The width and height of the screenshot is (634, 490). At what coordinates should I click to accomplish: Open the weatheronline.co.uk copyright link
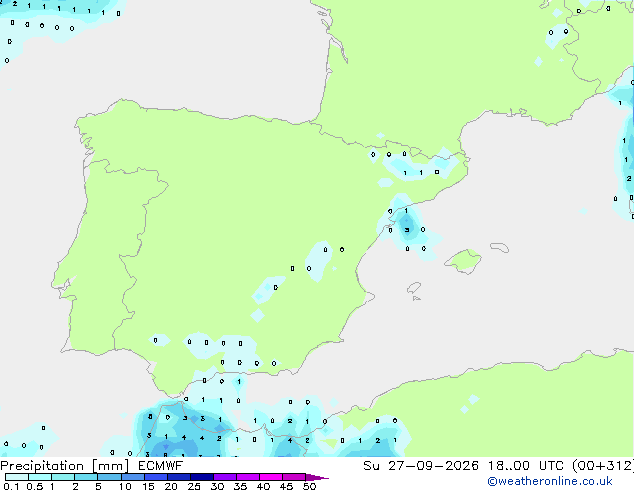(550, 481)
